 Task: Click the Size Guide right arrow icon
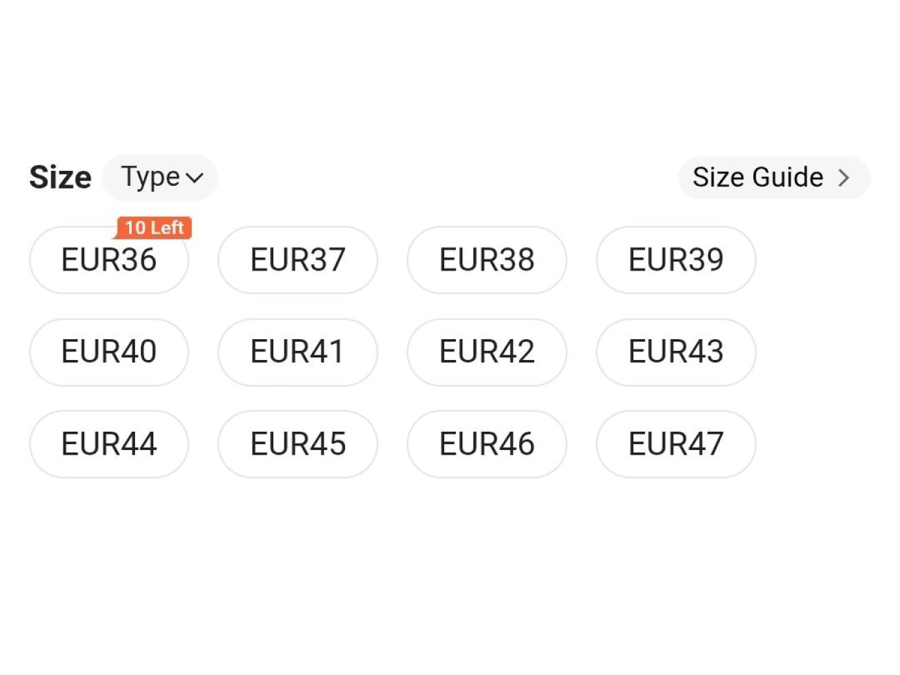844,178
